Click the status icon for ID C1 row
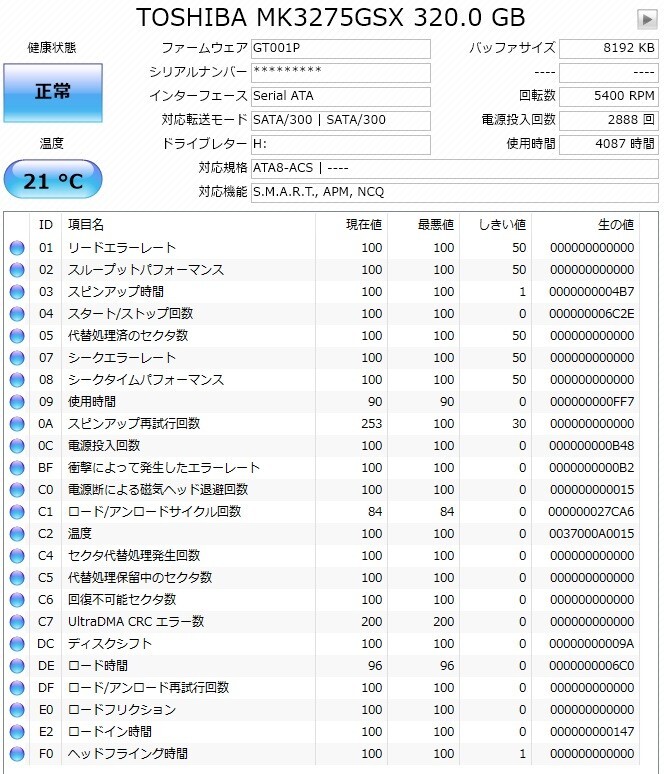The image size is (664, 774). tap(17, 512)
